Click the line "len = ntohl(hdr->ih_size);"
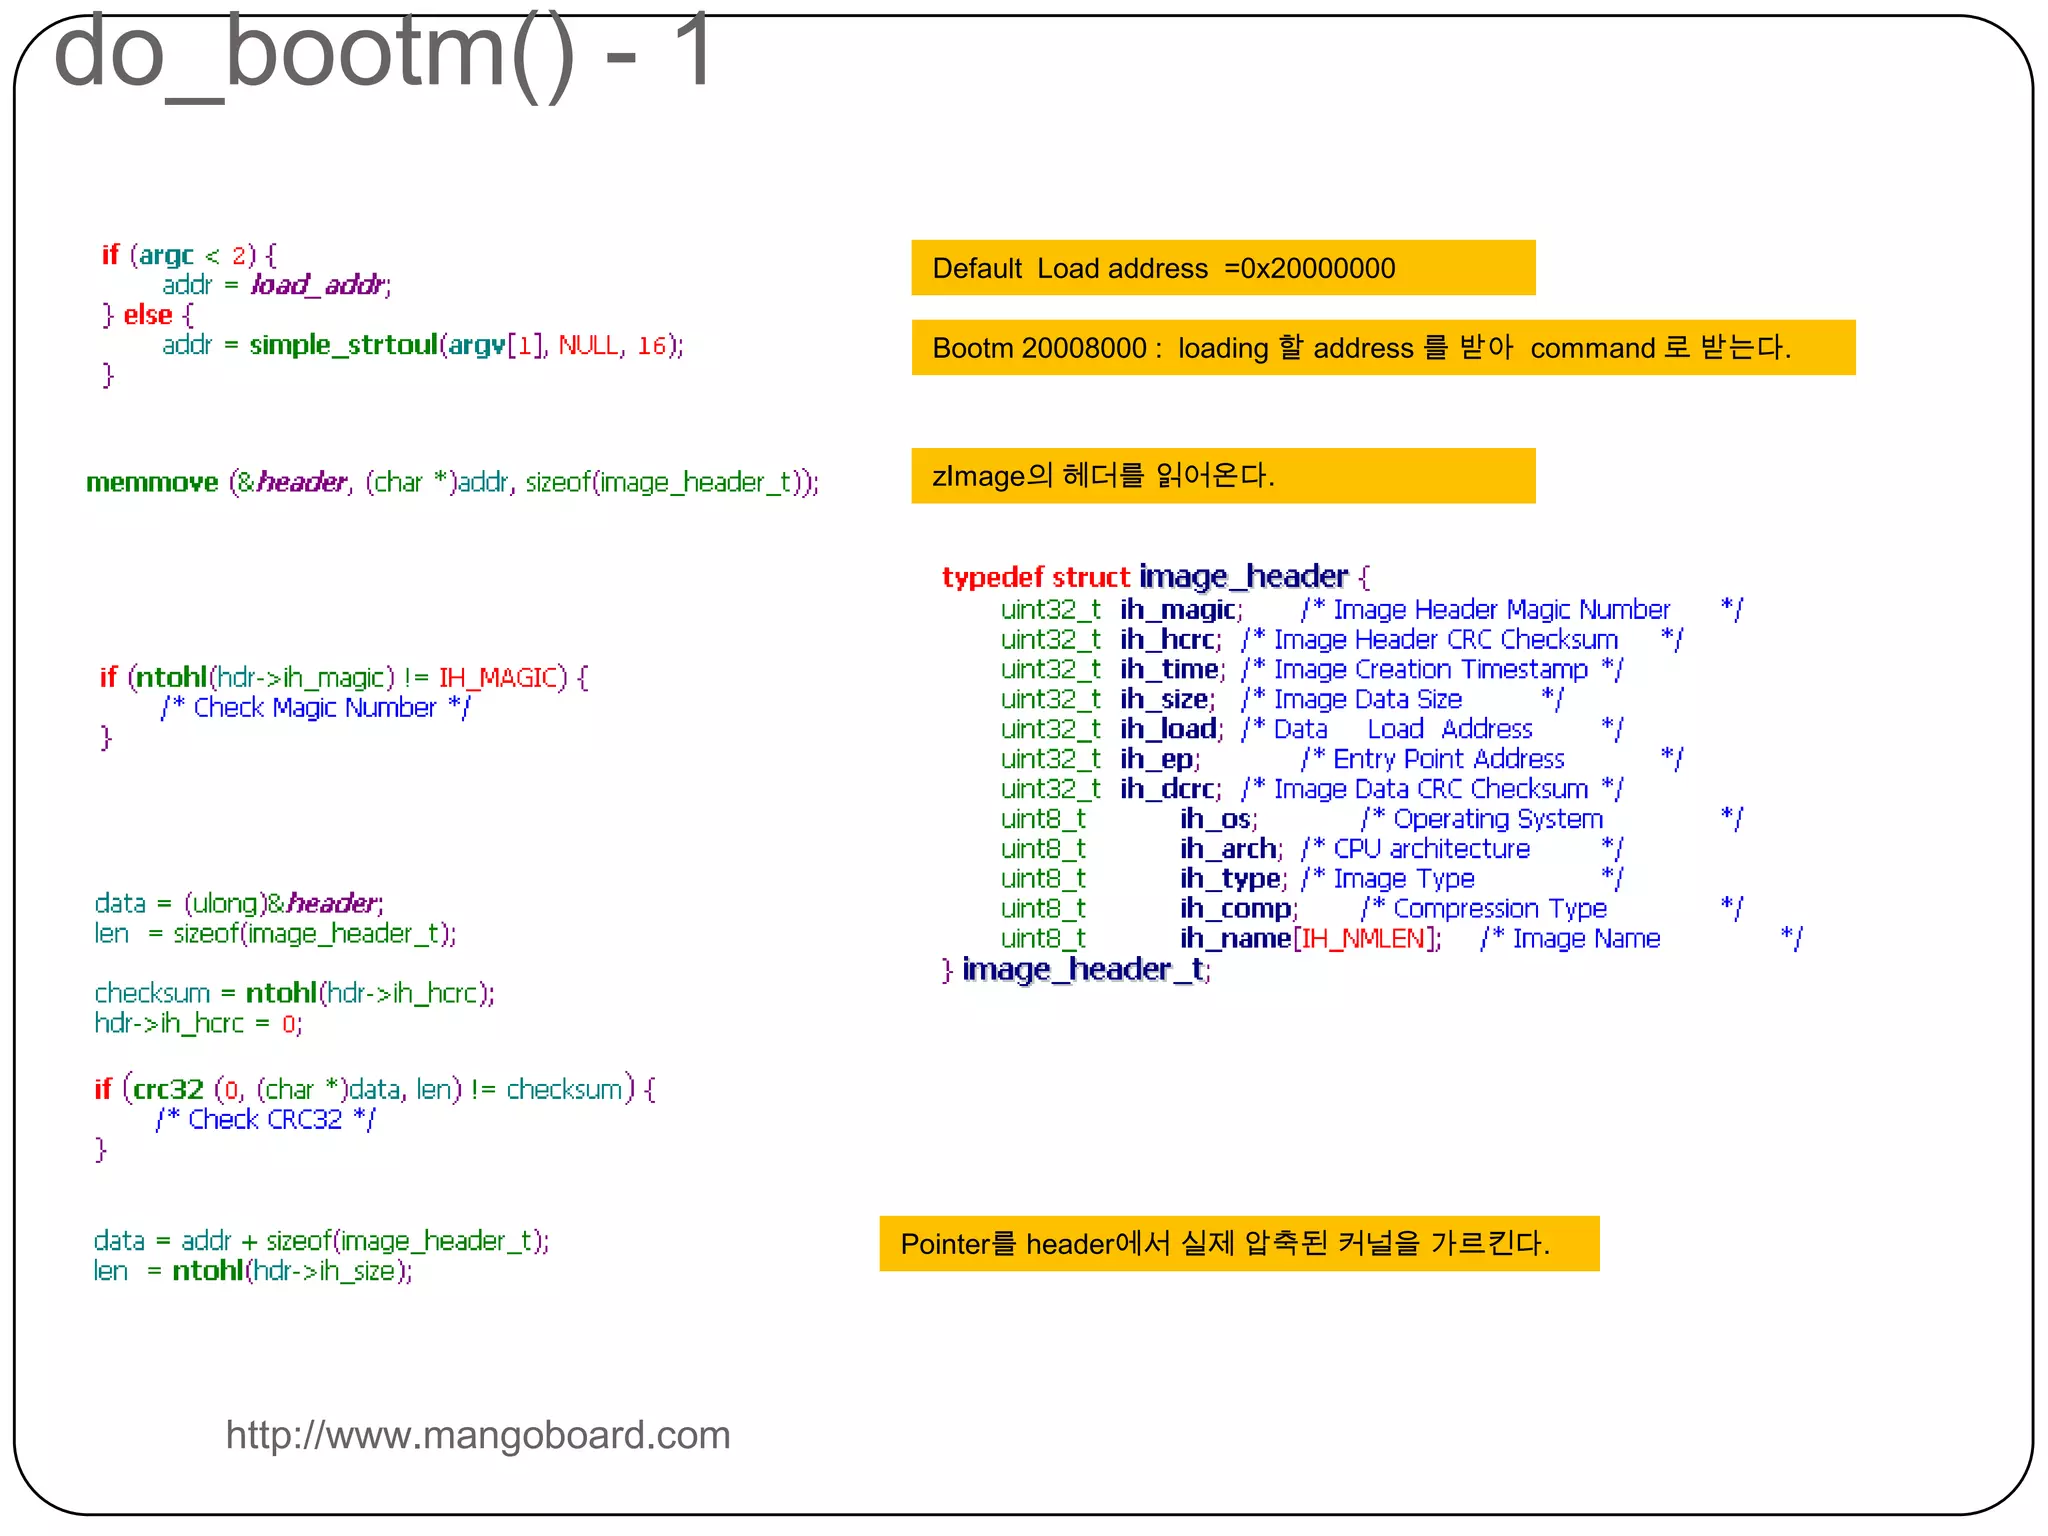The height and width of the screenshot is (1536, 2048). pyautogui.click(x=253, y=1271)
